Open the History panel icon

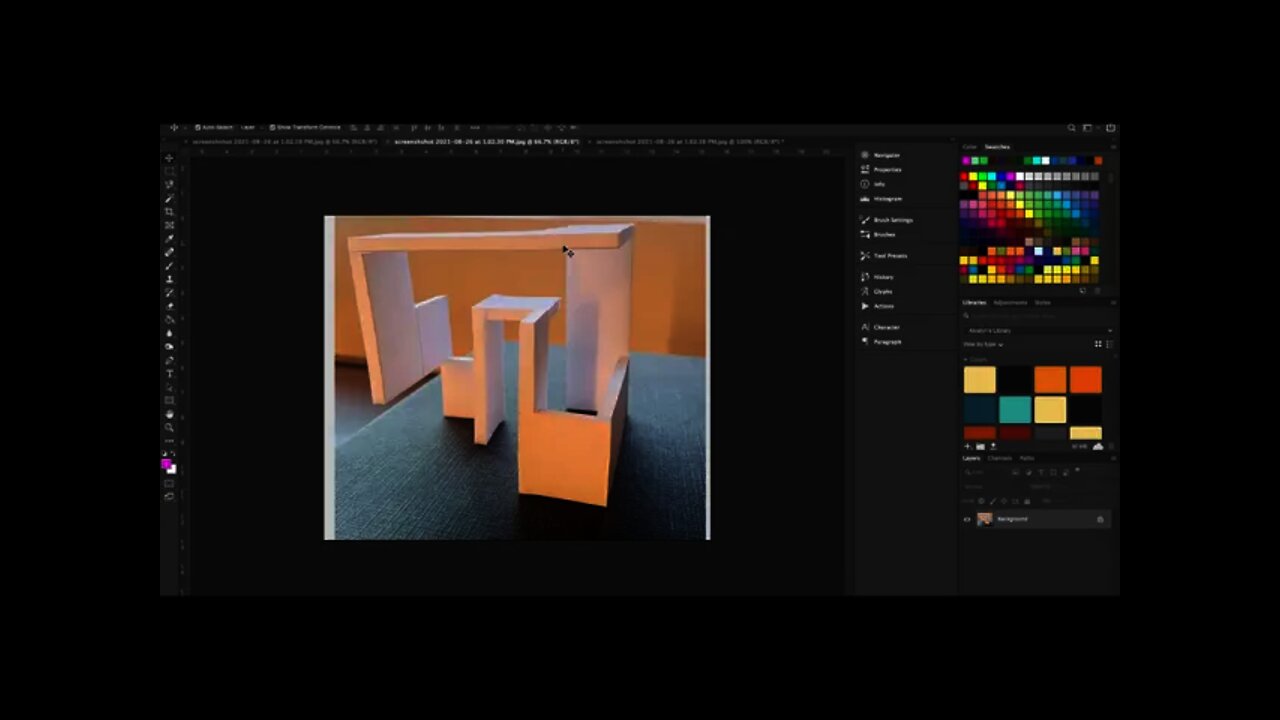click(x=865, y=277)
